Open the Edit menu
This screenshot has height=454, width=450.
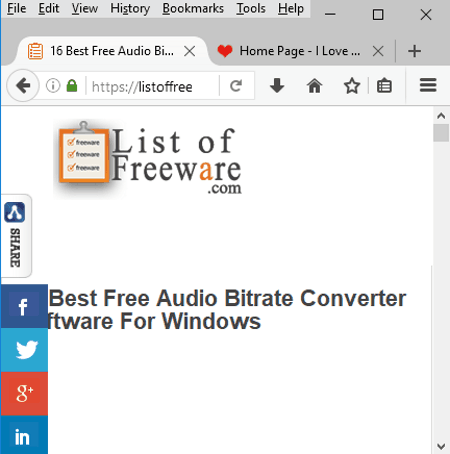click(49, 8)
